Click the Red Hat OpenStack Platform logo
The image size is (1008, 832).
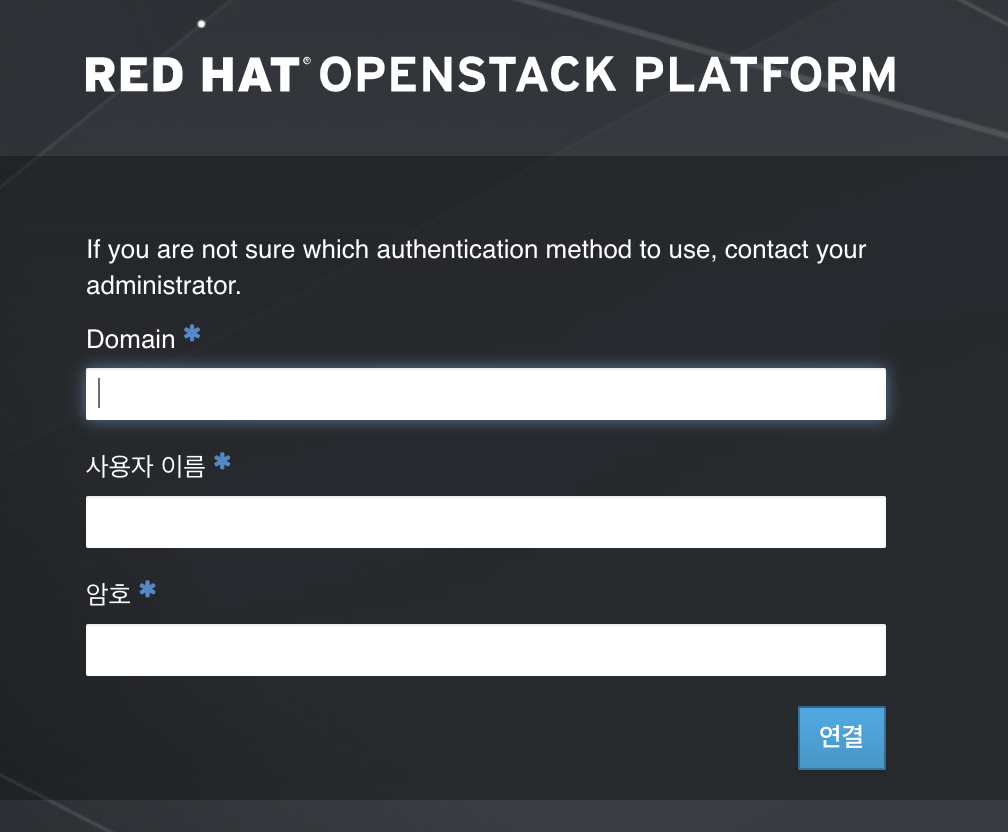pos(490,75)
